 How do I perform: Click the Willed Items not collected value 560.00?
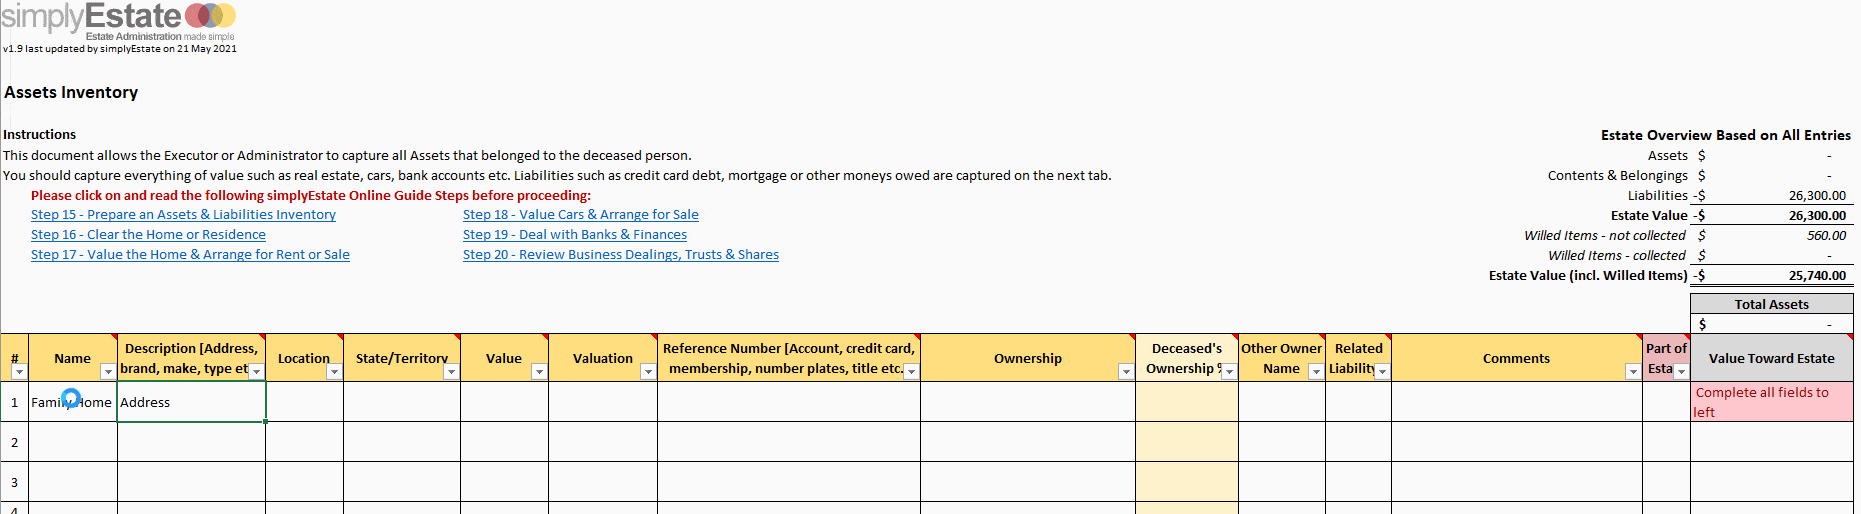coord(1826,236)
